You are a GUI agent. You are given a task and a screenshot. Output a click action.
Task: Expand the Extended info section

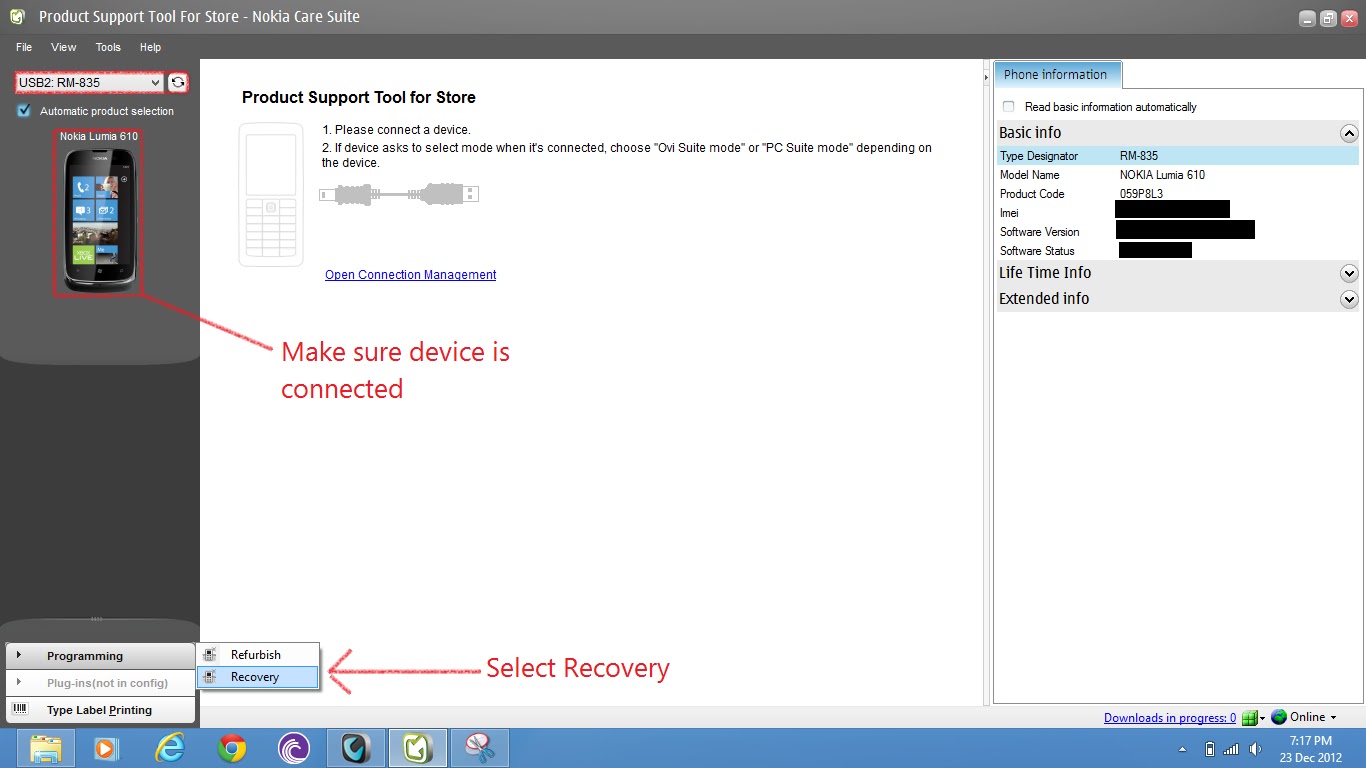[1349, 299]
